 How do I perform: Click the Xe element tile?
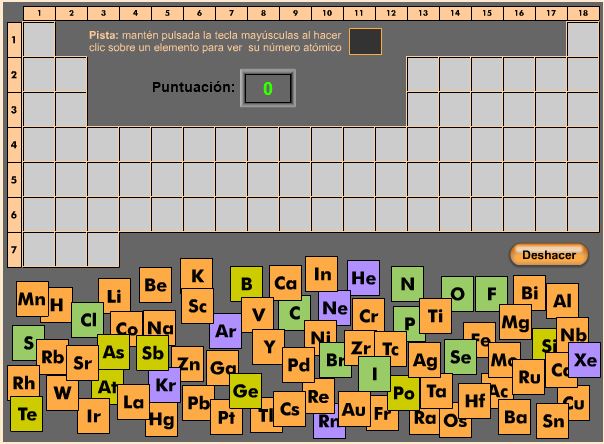[585, 359]
